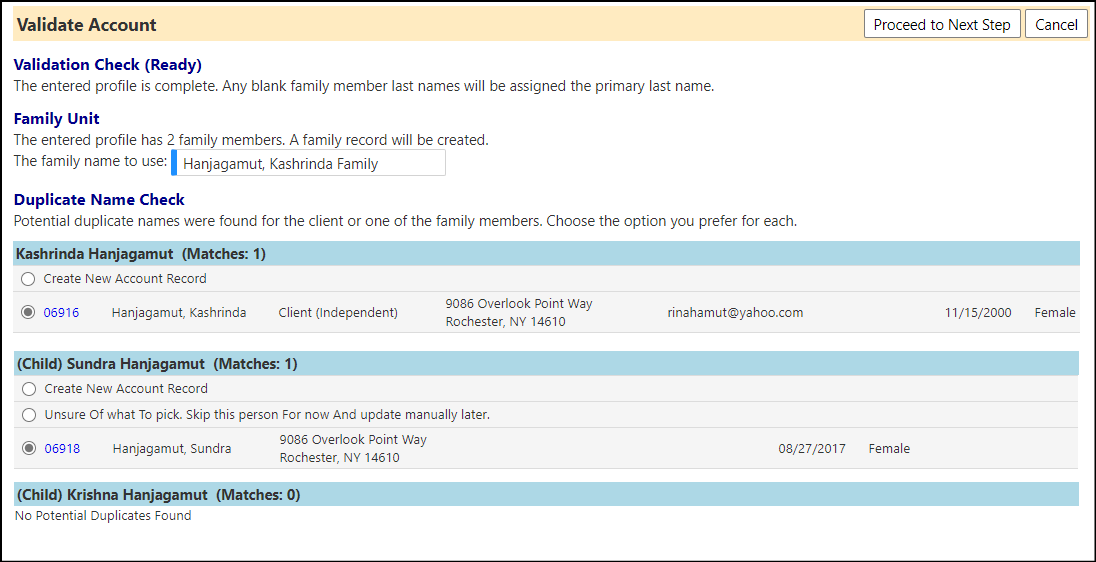Viewport: 1096px width, 562px height.
Task: Focus the family name text field
Action: pyautogui.click(x=308, y=163)
